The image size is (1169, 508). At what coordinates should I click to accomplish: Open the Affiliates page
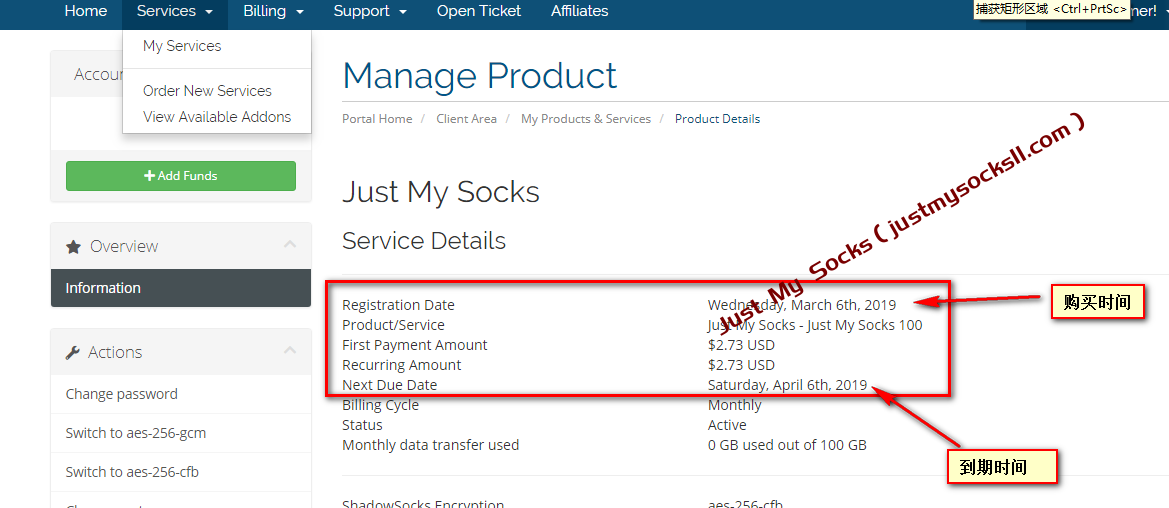tap(579, 11)
